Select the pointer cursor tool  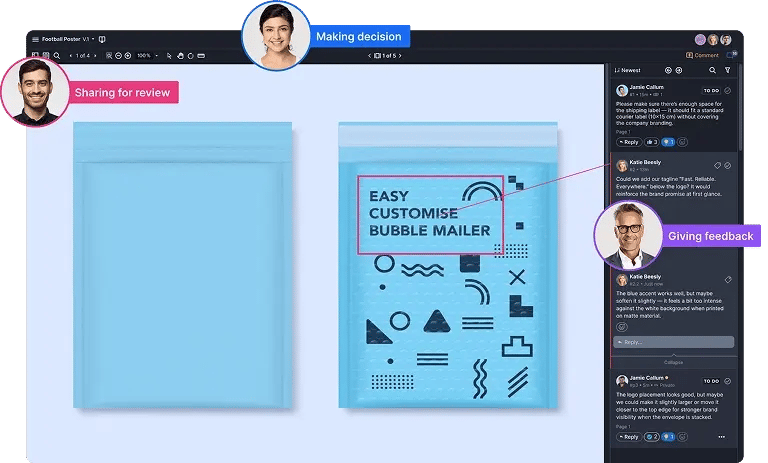[x=169, y=56]
